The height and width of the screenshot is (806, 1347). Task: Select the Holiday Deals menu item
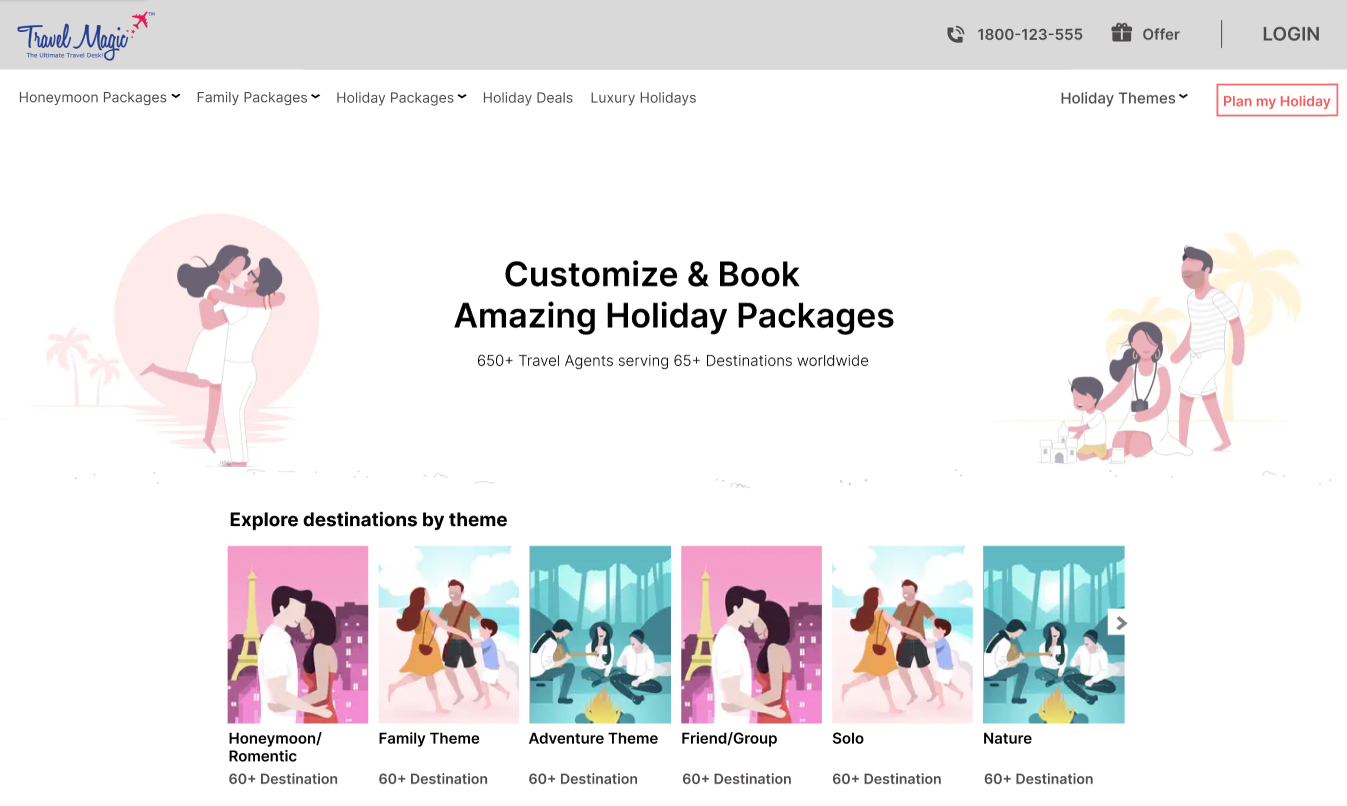click(527, 97)
